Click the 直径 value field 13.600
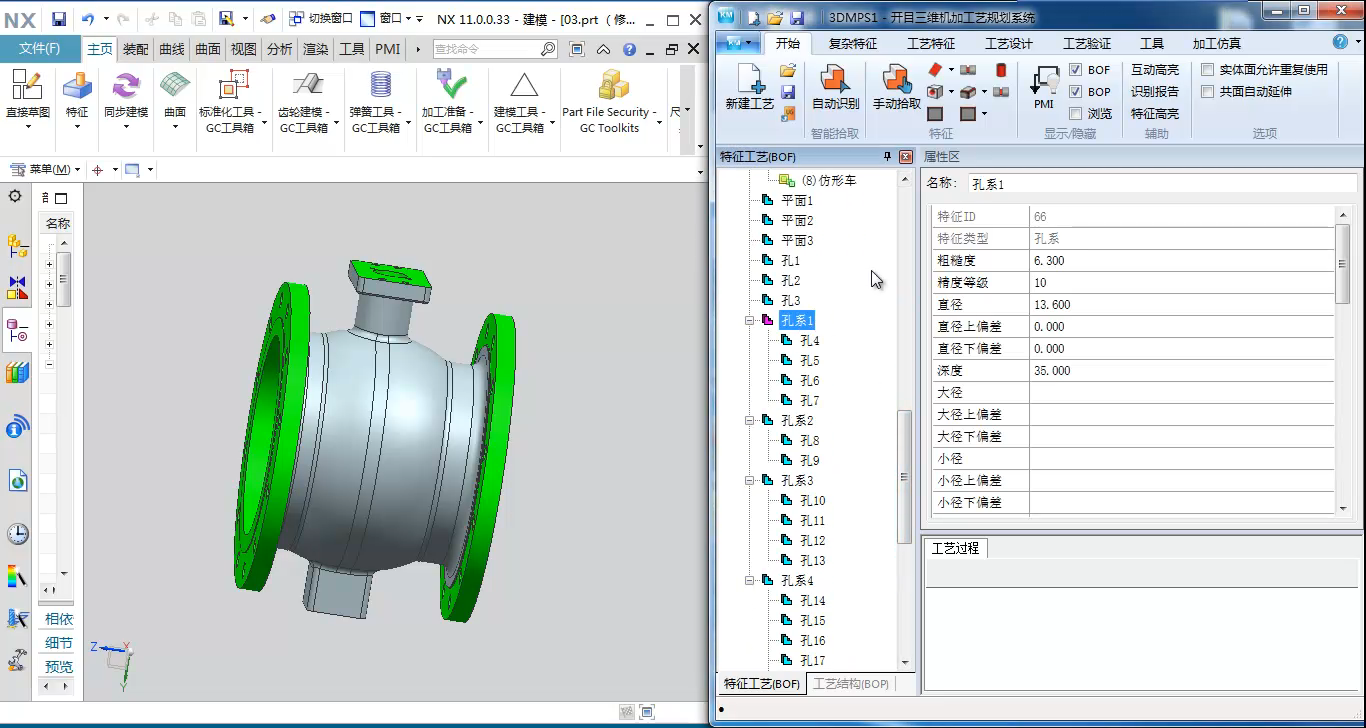The image size is (1366, 728). pos(1180,305)
